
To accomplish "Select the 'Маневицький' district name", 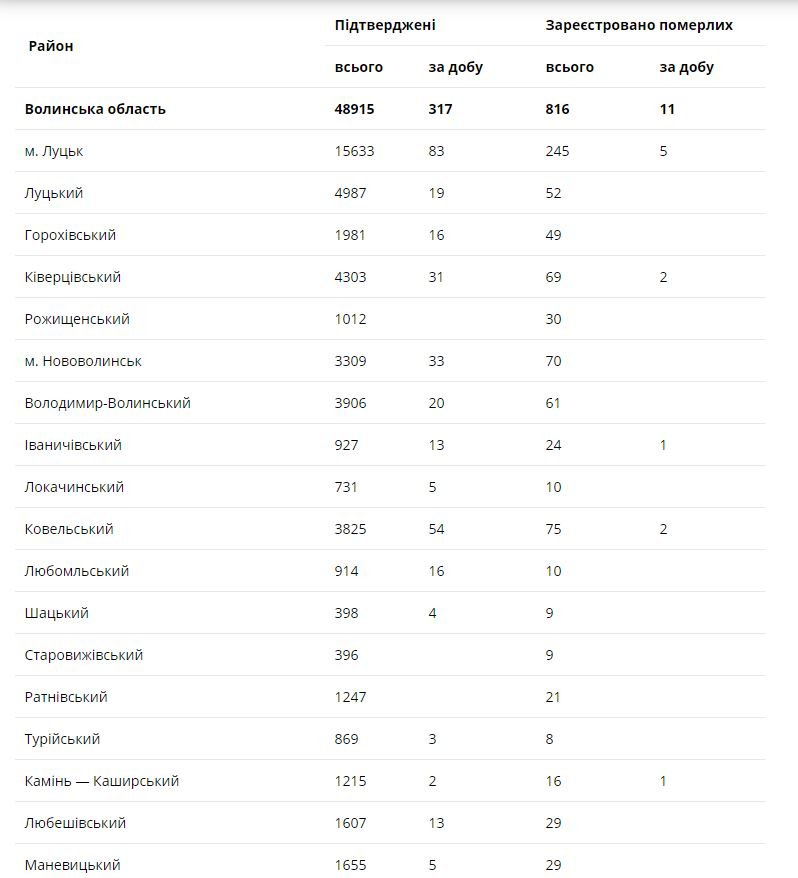I will [x=72, y=865].
